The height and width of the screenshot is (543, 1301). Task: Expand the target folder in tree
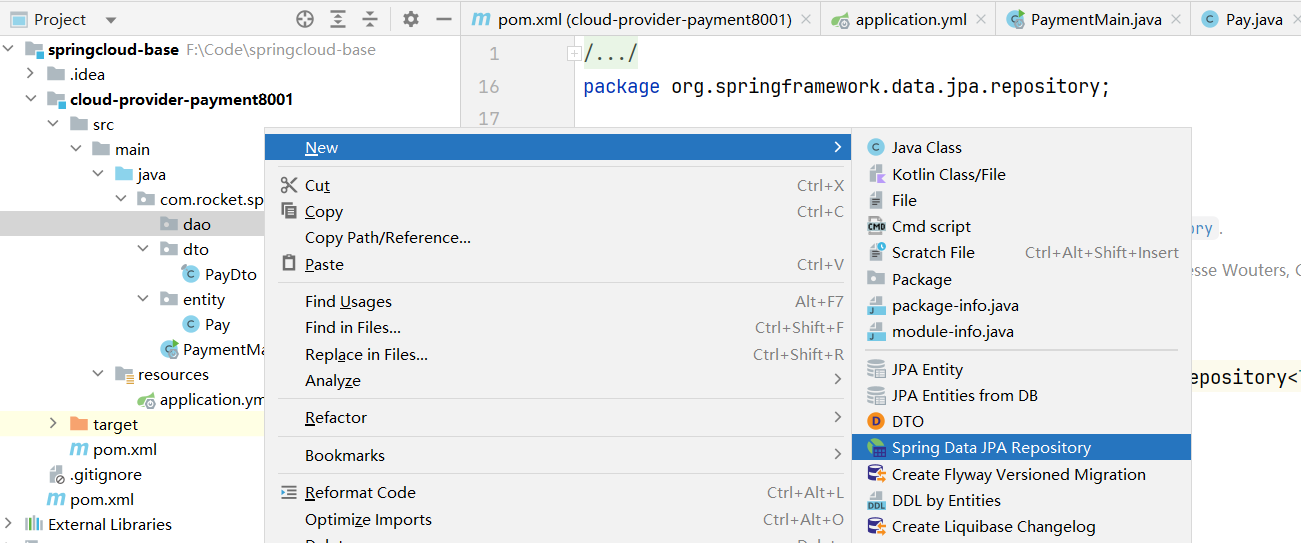point(53,425)
